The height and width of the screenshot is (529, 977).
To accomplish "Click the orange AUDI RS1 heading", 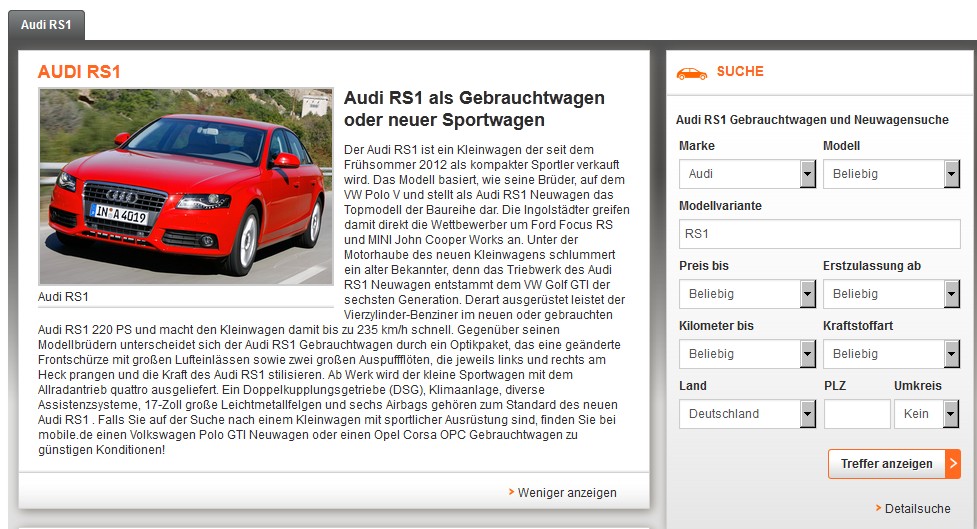I will coord(79,72).
